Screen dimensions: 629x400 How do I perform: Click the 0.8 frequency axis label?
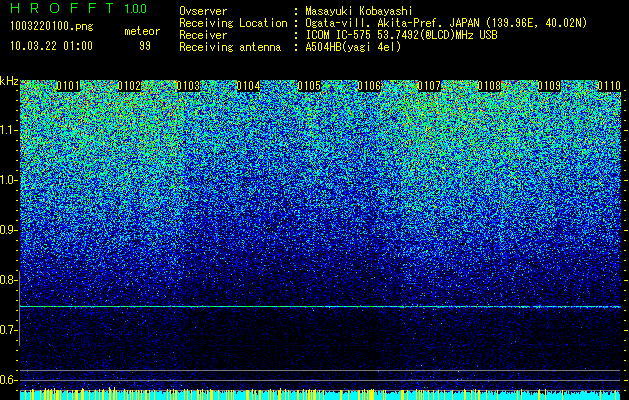8,280
